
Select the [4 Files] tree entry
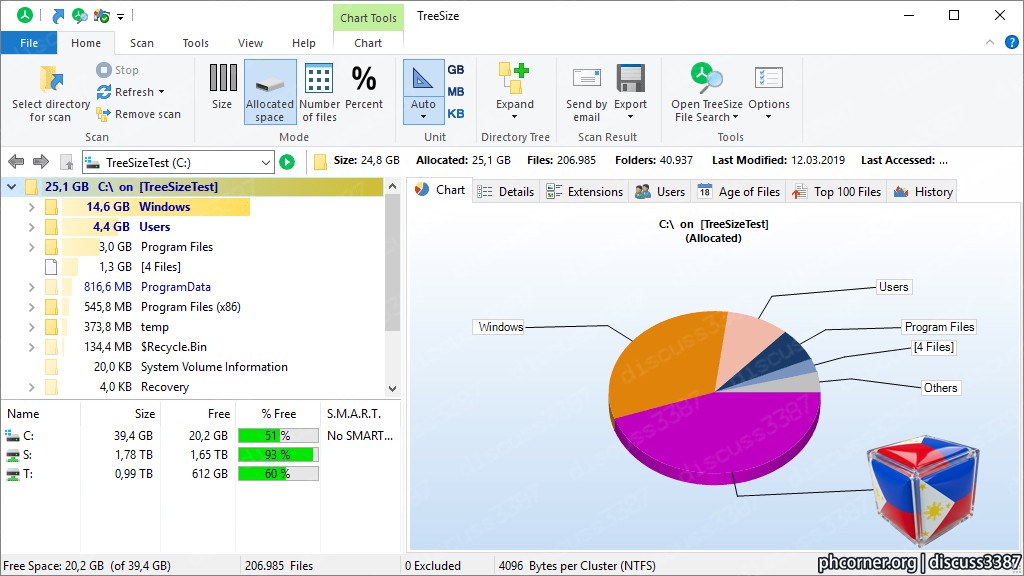click(161, 267)
